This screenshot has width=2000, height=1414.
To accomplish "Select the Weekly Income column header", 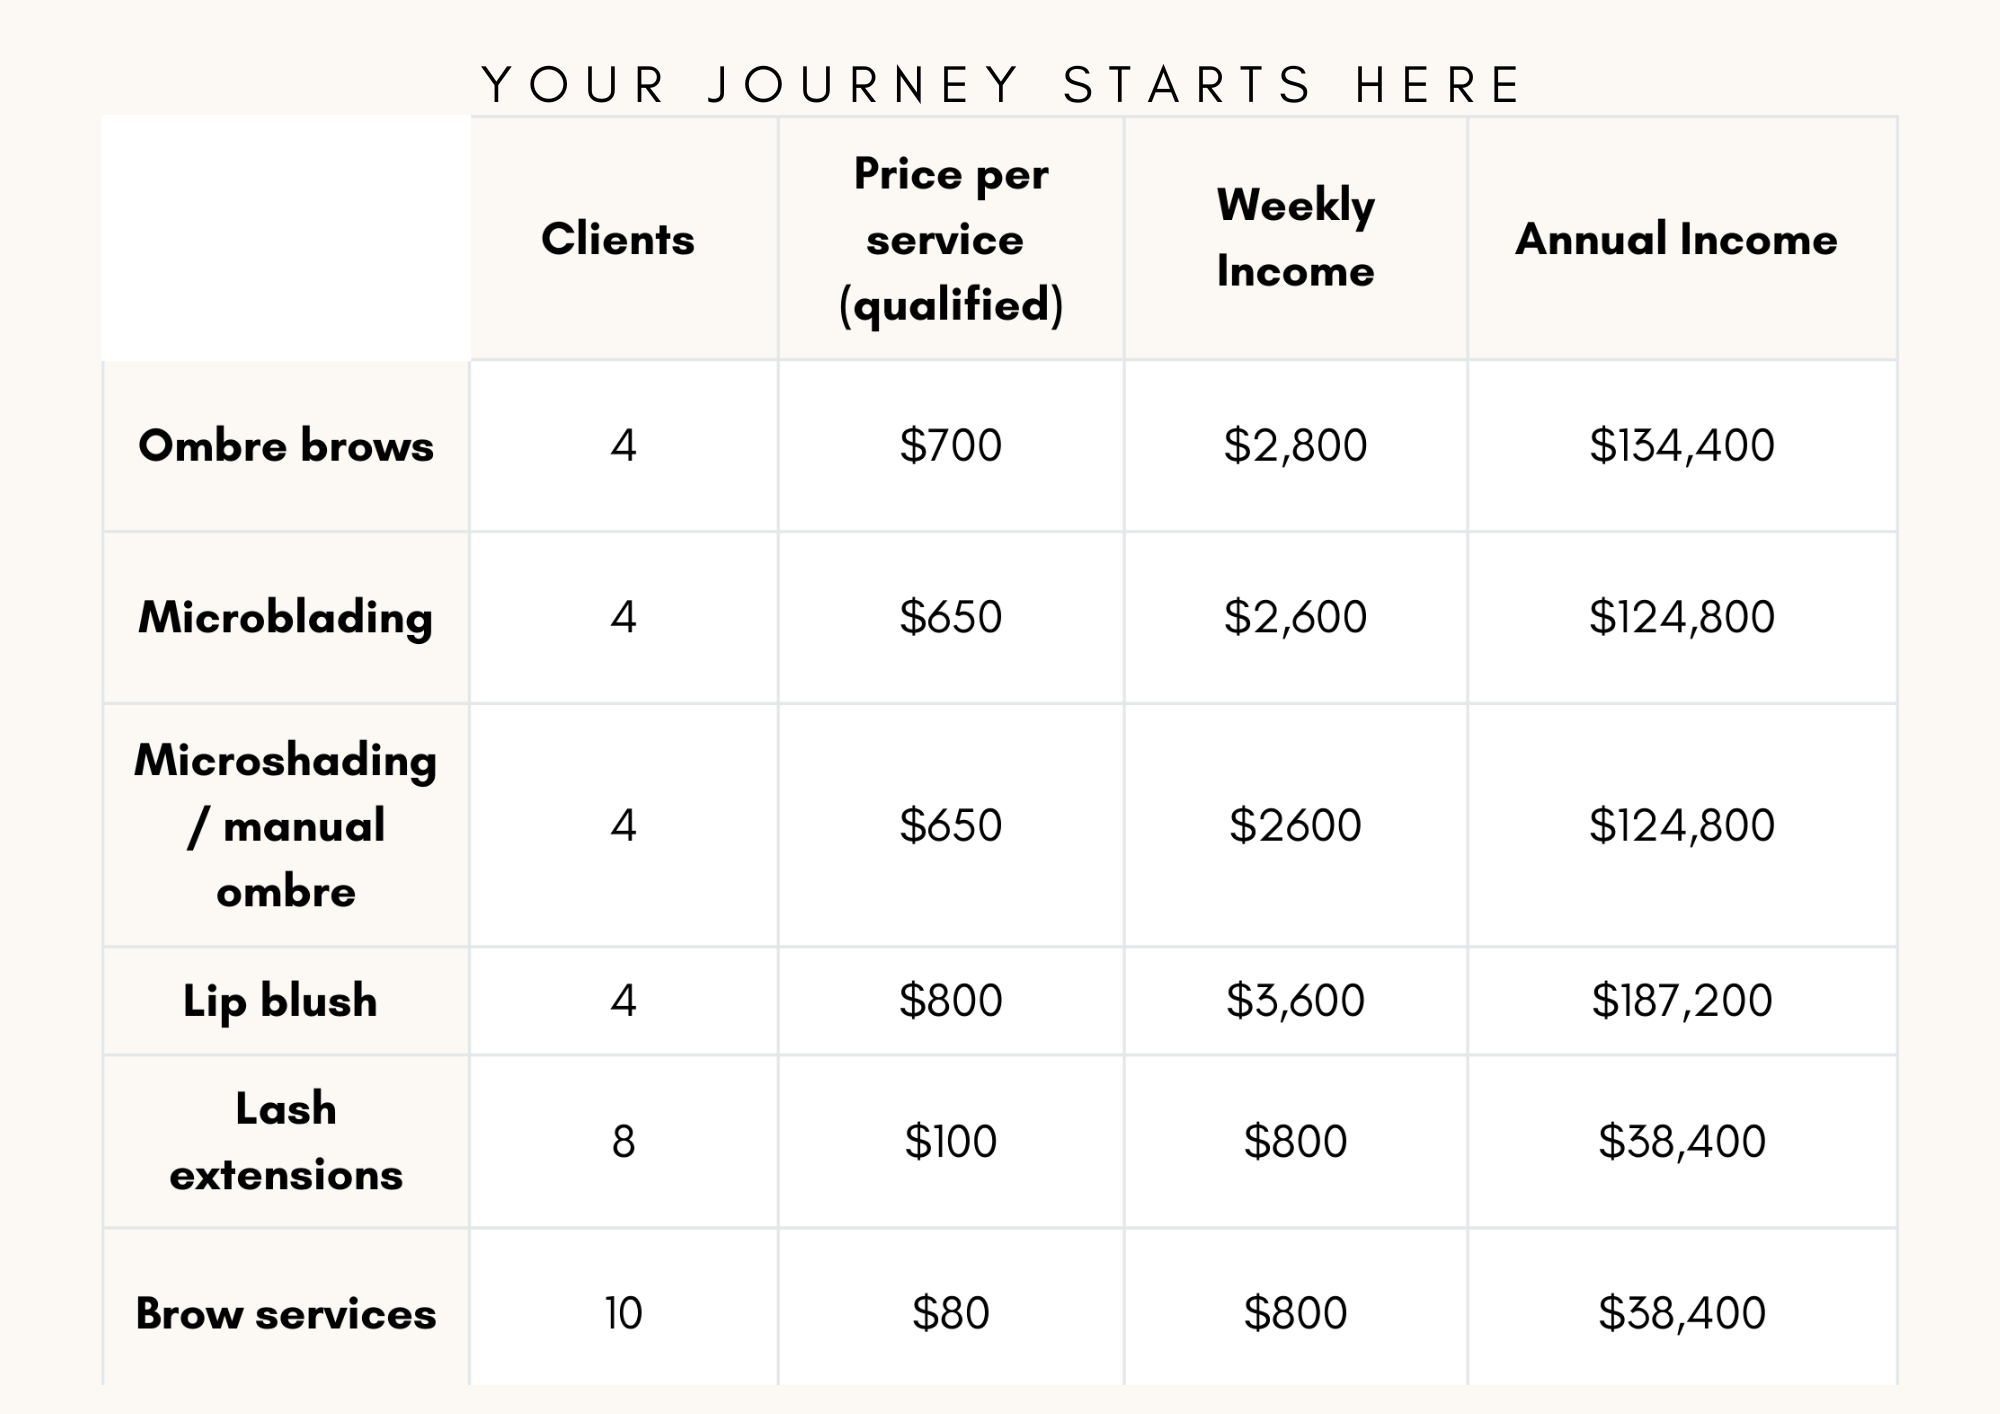I will tap(1295, 238).
